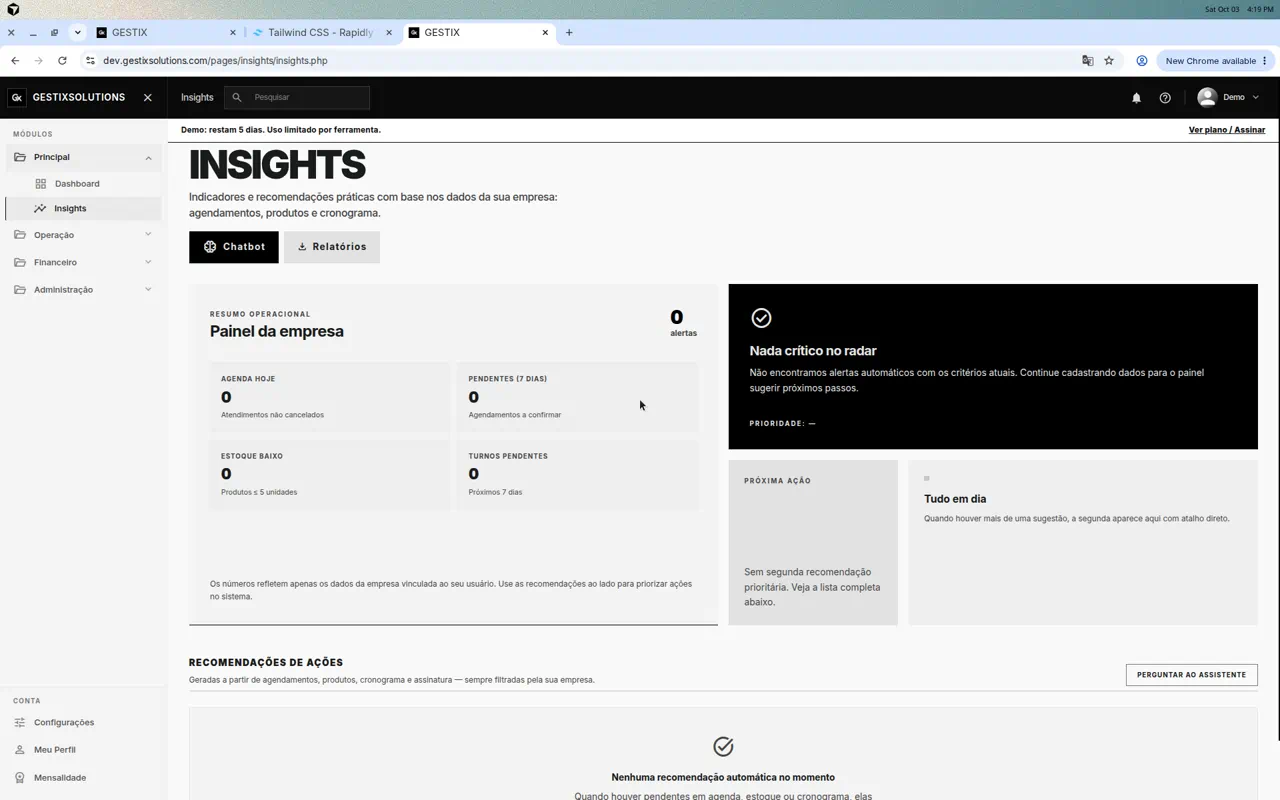
Task: Click the Configurações sliders icon
Action: pos(20,722)
